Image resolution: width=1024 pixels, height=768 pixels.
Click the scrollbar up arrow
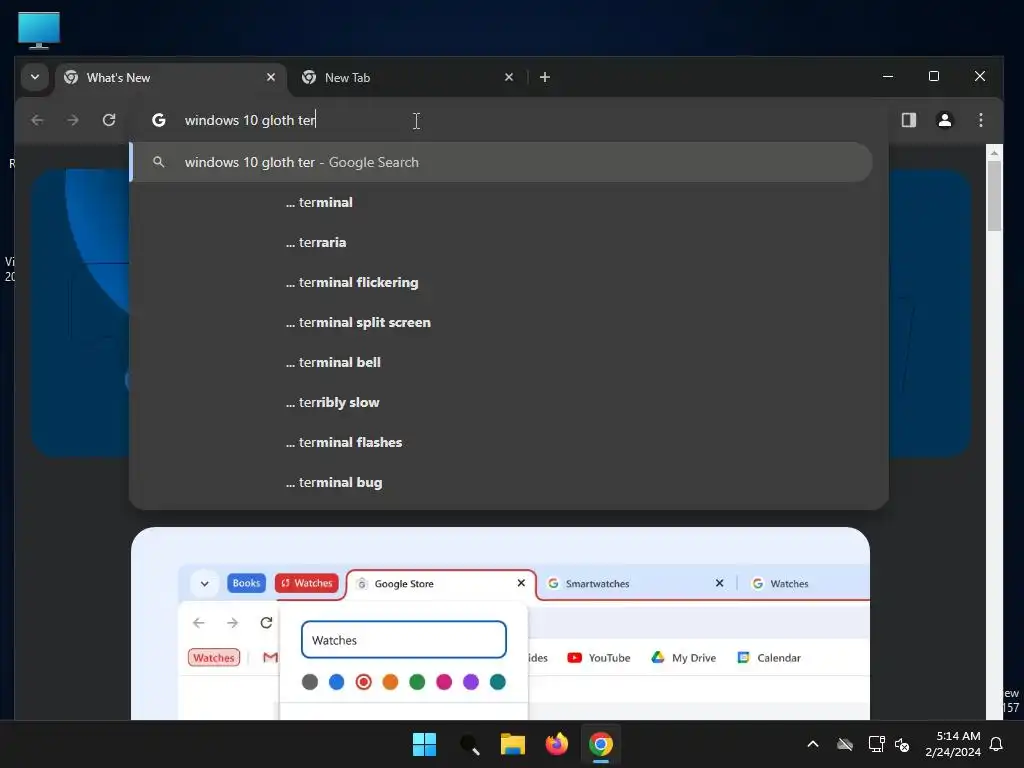[994, 153]
